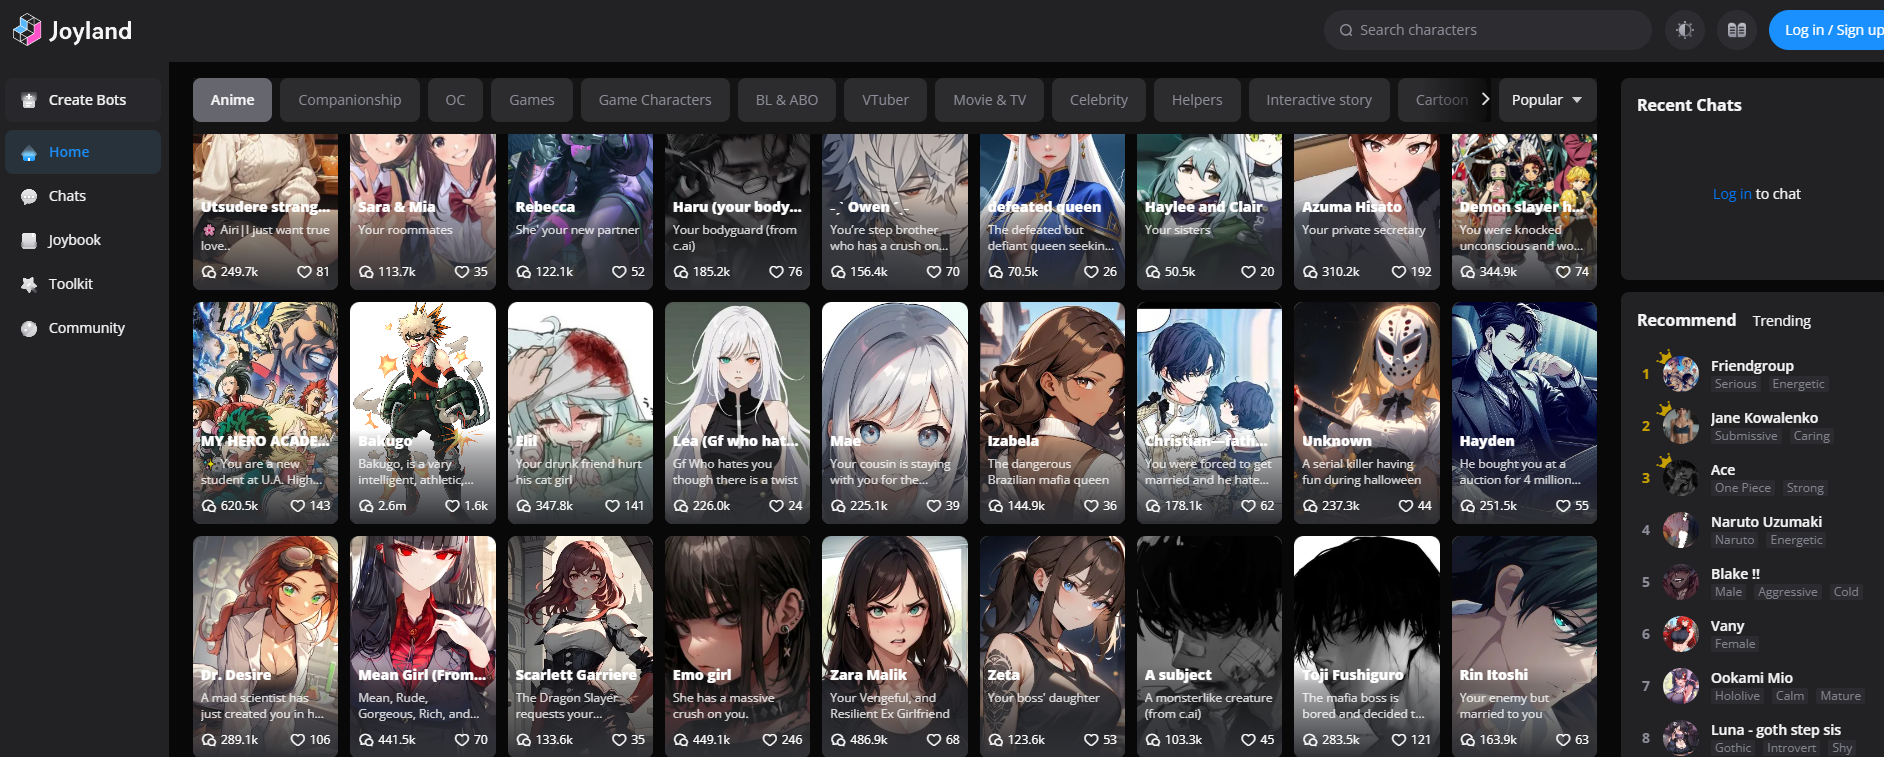Click heart icon on Demon slayer card

[x=1563, y=272]
